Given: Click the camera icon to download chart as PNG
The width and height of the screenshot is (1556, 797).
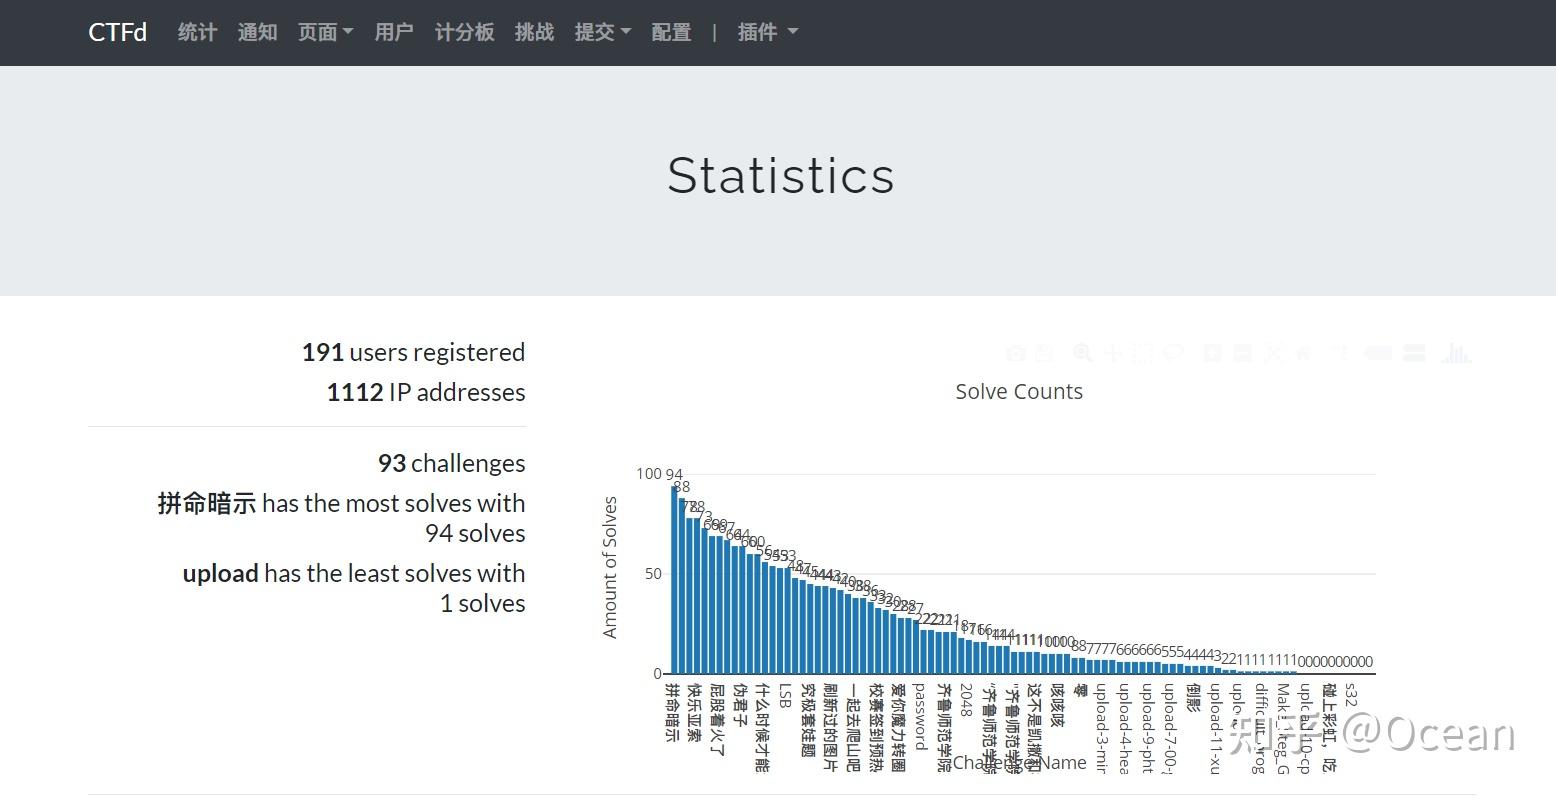Looking at the screenshot, I should click(1015, 353).
